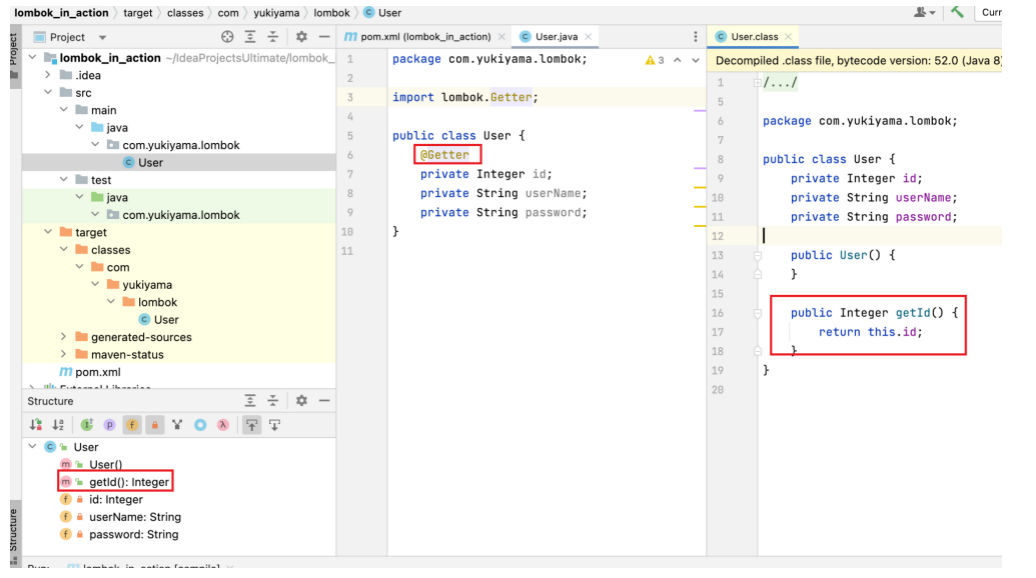Go to previous highlighted error arrow
1036x578 pixels.
677,60
